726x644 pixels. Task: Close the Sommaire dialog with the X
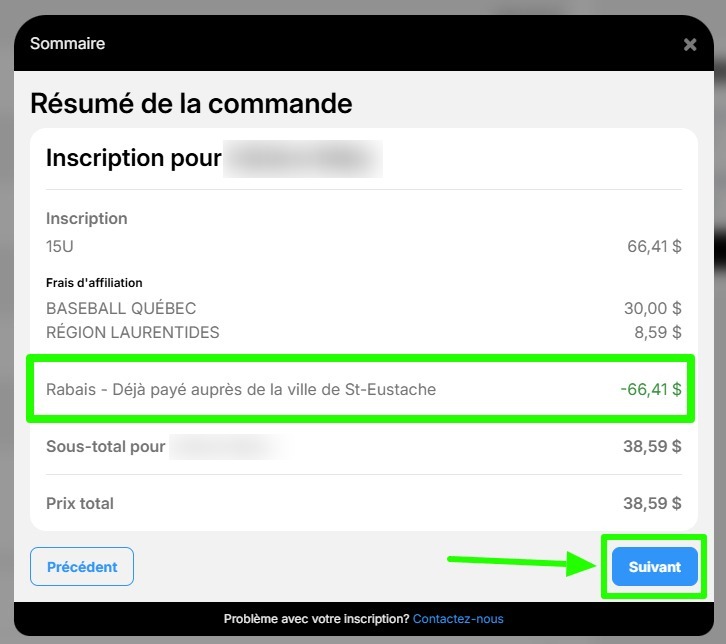(689, 45)
